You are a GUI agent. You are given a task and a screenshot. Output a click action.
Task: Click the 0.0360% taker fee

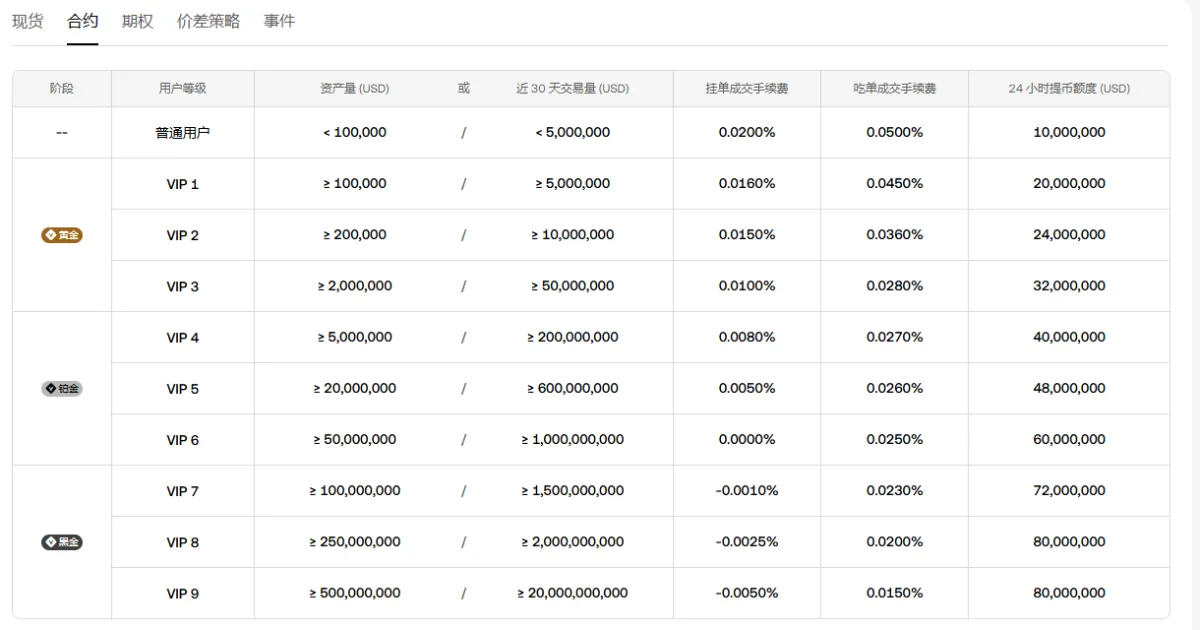tap(895, 235)
